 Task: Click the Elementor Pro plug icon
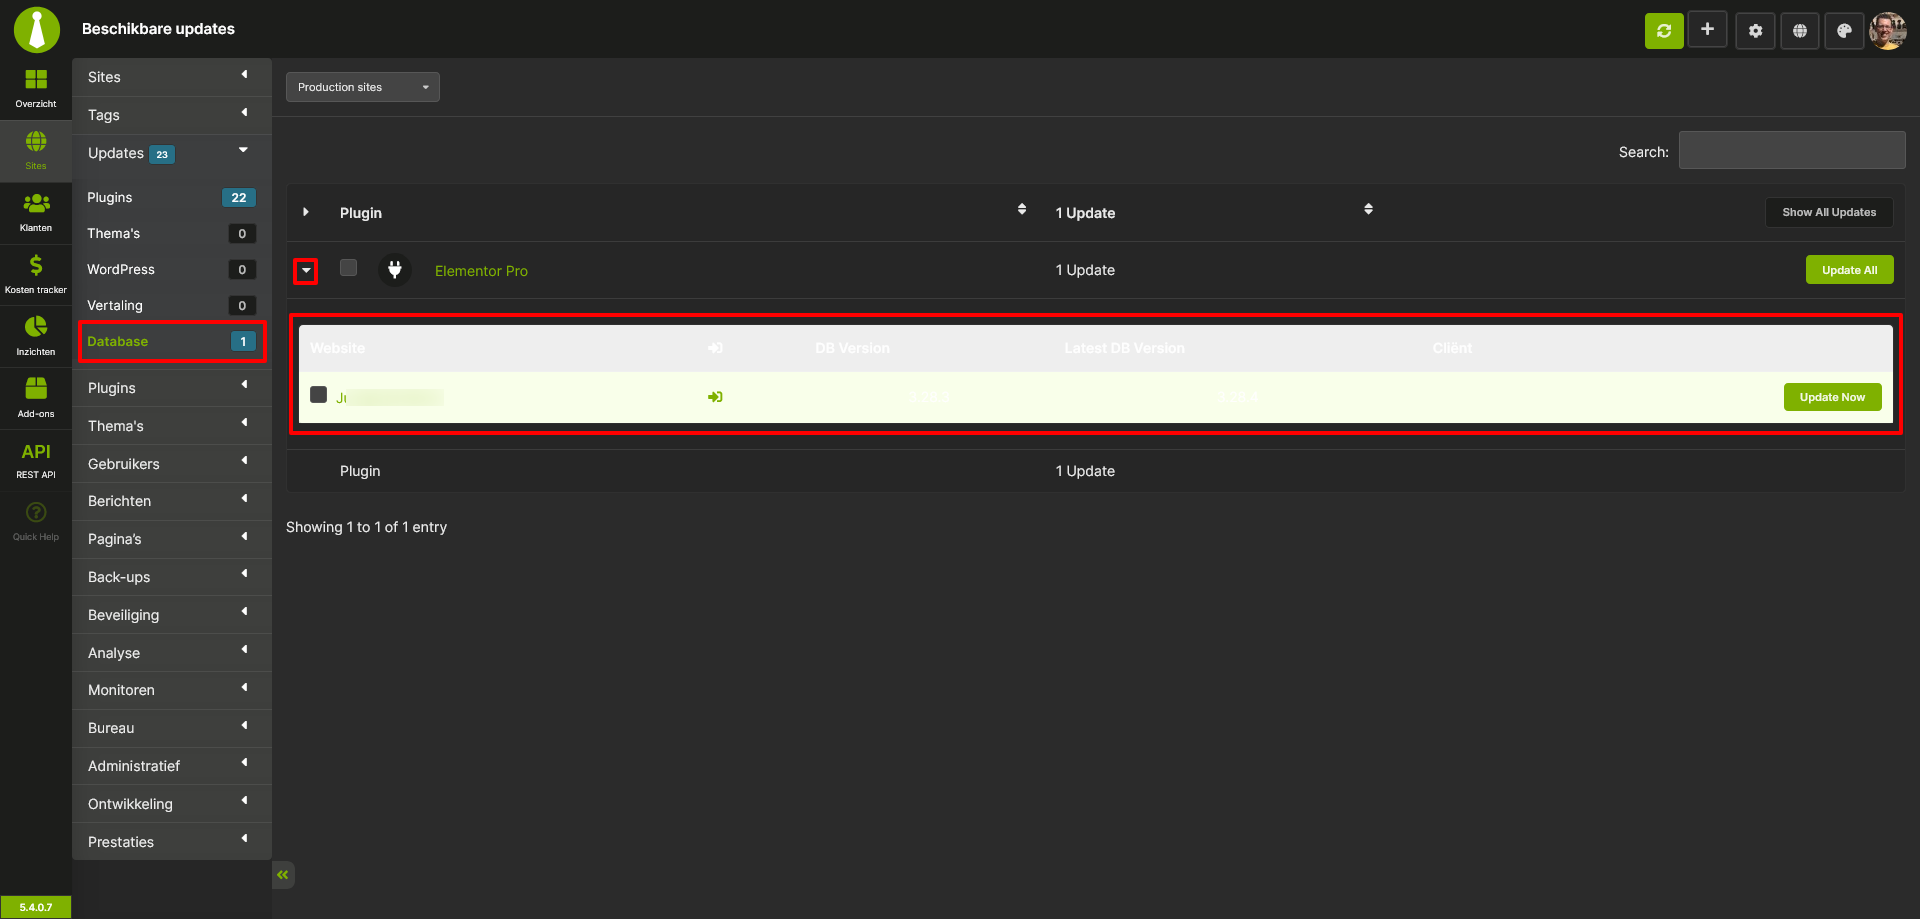(395, 270)
